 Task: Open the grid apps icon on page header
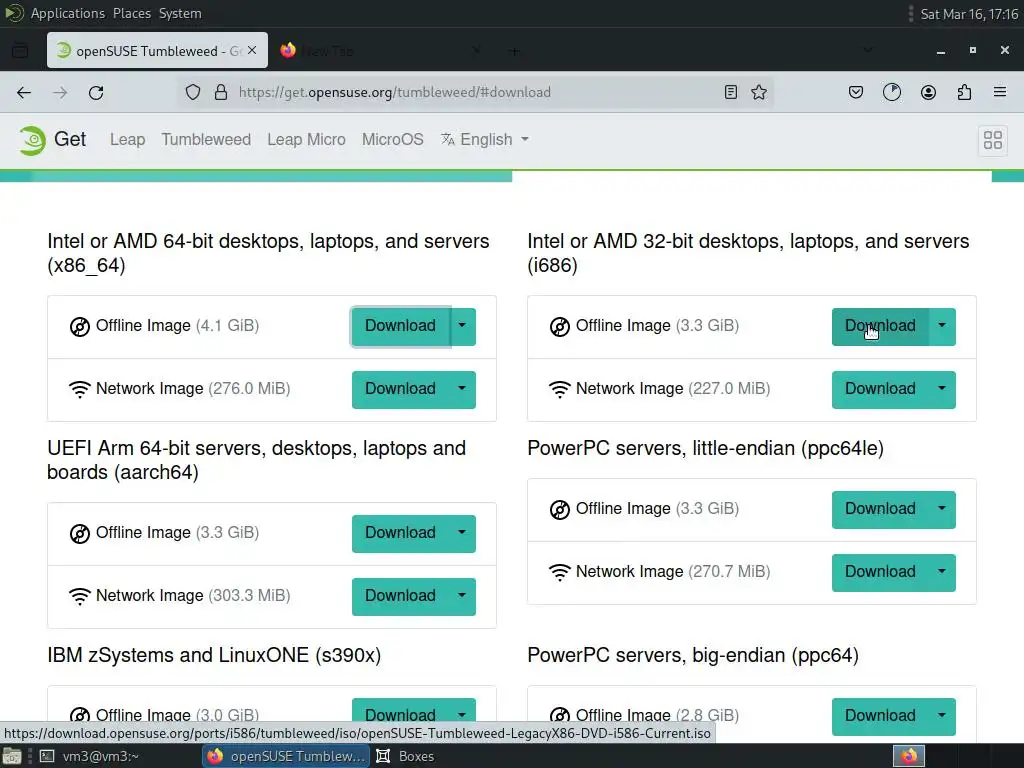click(993, 140)
